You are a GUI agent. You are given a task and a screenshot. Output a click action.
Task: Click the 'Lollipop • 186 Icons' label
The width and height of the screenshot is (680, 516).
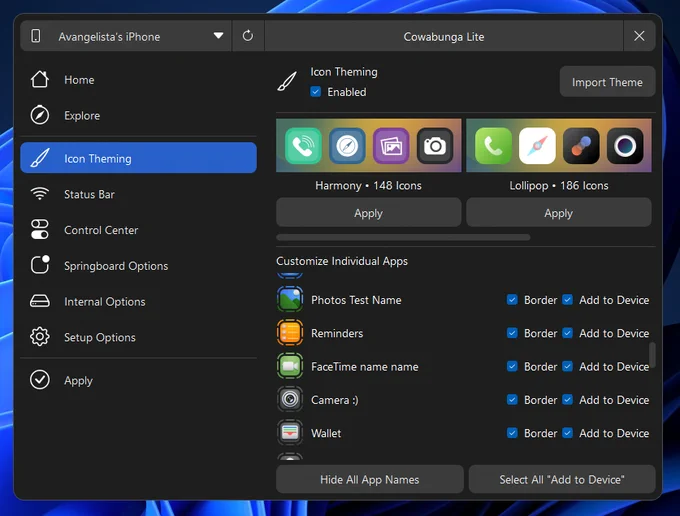(559, 186)
